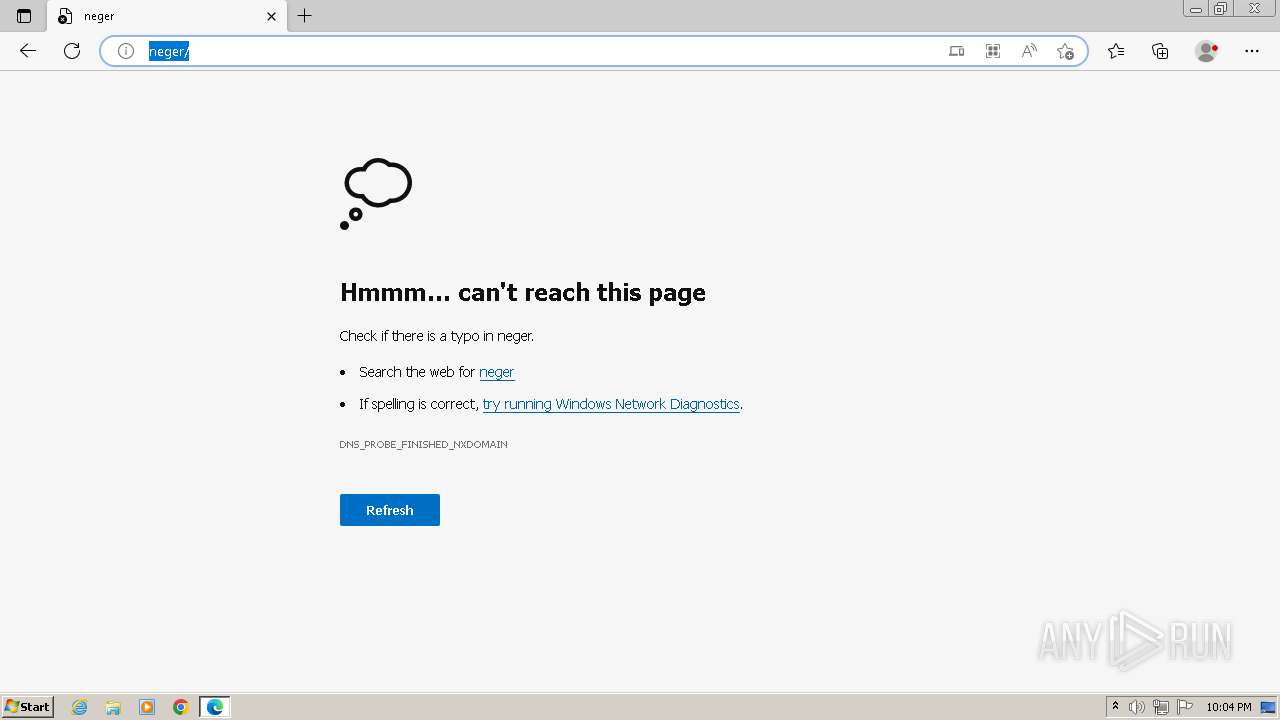The height and width of the screenshot is (720, 1280).
Task: Click the "Hmmm… can't reach this page" heading
Action: click(x=523, y=292)
